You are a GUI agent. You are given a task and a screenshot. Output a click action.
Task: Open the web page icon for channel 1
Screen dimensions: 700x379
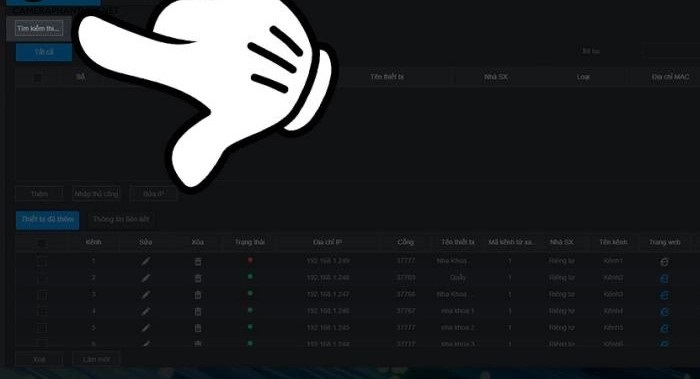click(x=664, y=262)
